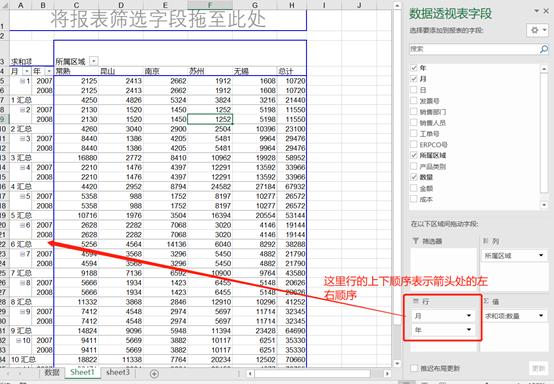
Task: Check the 日 field checkbox
Action: pyautogui.click(x=414, y=89)
